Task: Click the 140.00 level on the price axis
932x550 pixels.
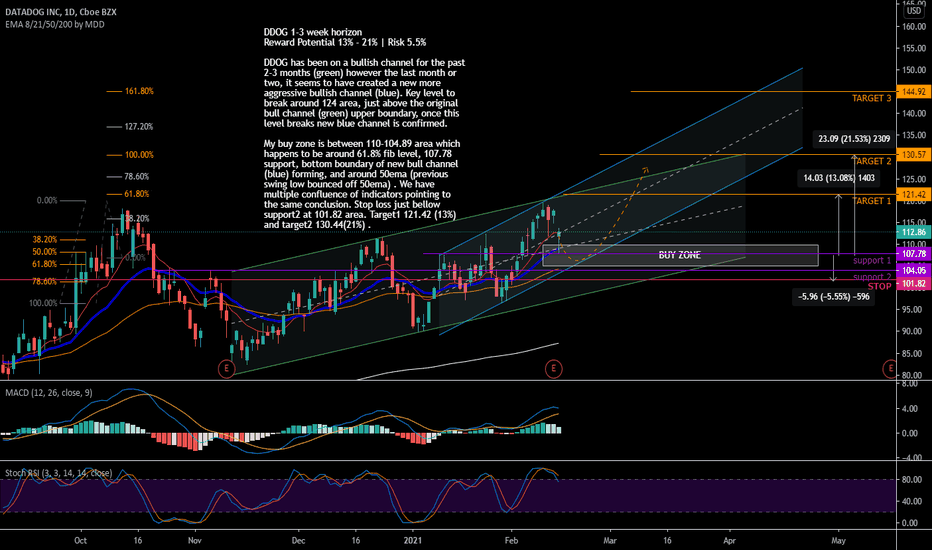Action: [x=914, y=114]
